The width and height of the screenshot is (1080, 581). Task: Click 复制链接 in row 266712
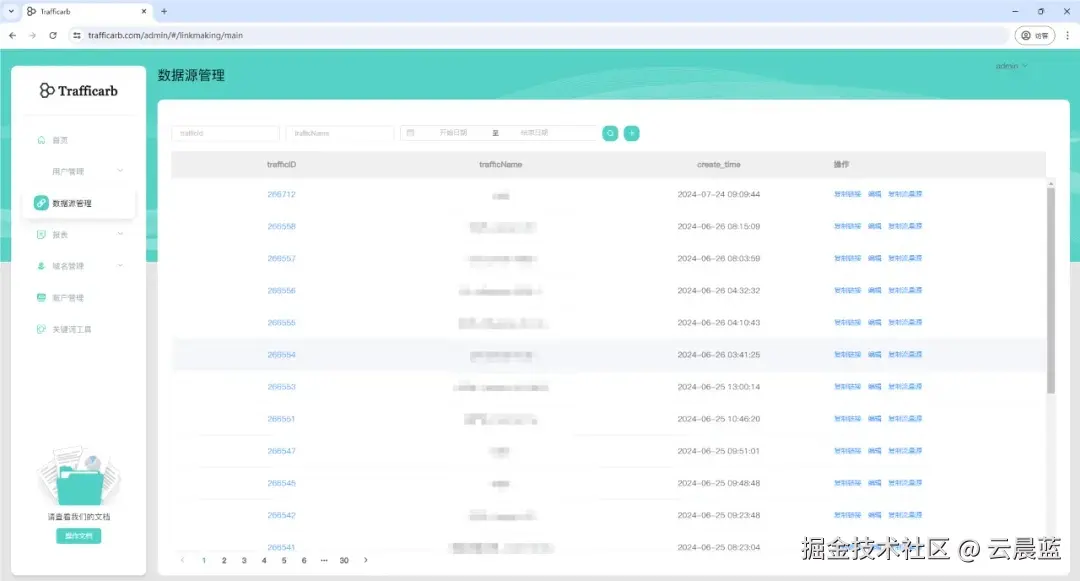pyautogui.click(x=847, y=194)
